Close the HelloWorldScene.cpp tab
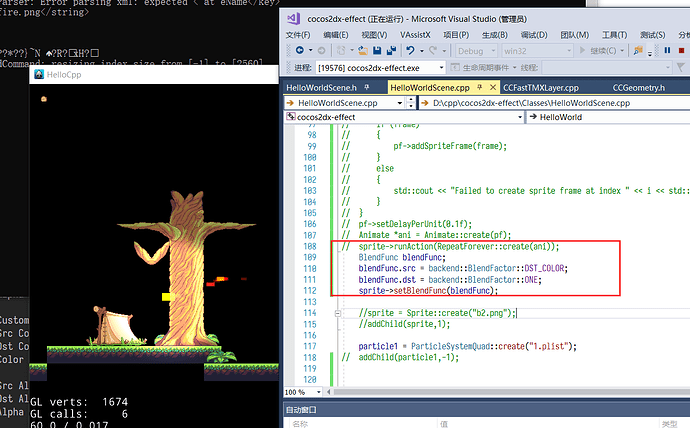690x428 pixels. tap(493, 87)
